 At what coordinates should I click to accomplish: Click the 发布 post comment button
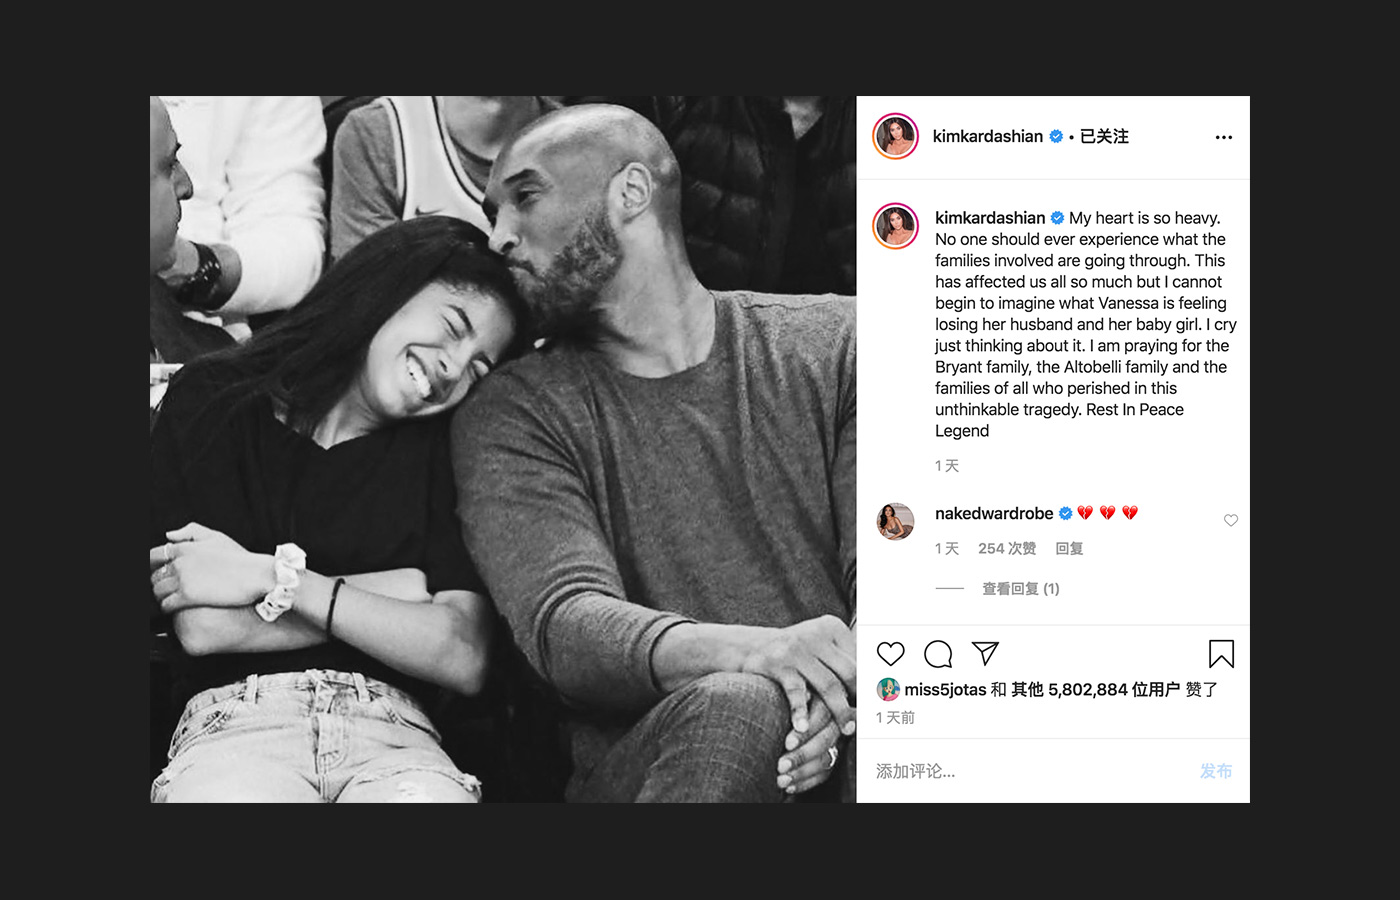(x=1216, y=771)
